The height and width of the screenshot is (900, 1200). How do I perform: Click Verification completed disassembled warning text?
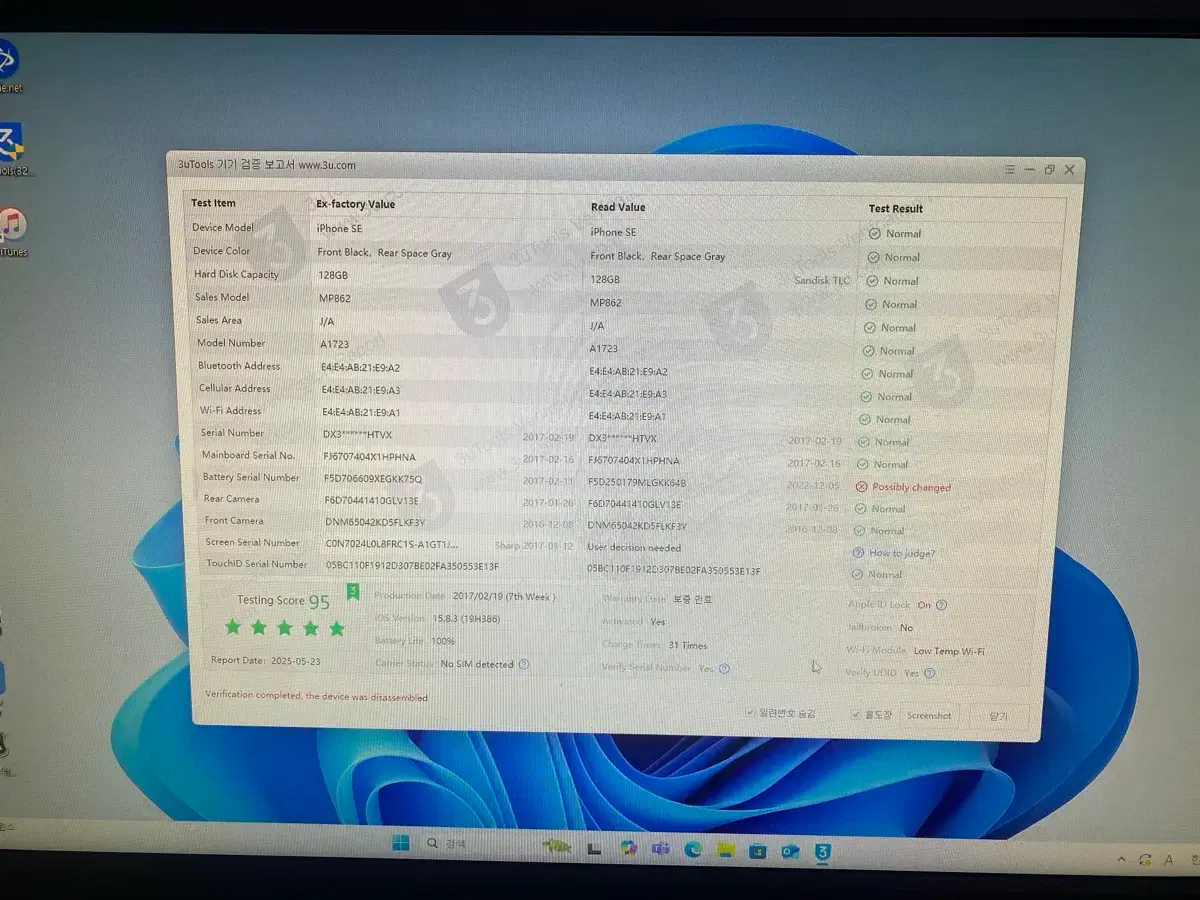point(317,696)
